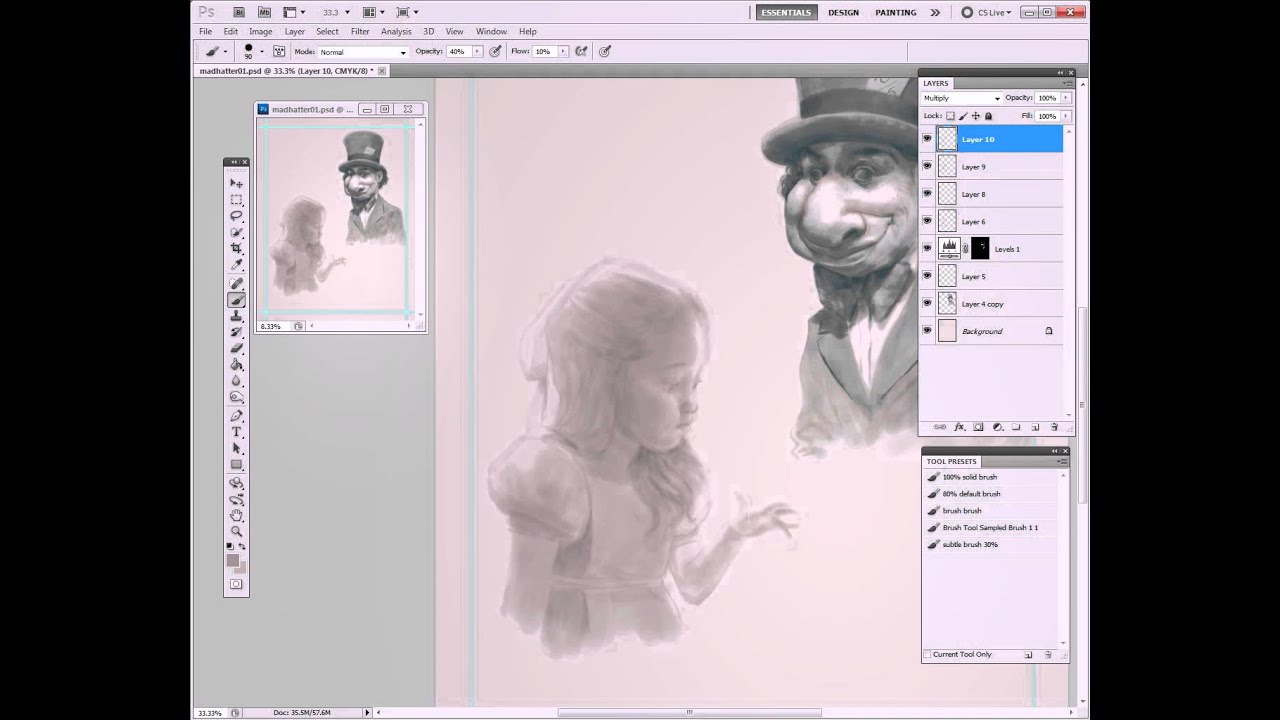Select the Eraser tool
This screenshot has width=1280, height=720.
236,348
